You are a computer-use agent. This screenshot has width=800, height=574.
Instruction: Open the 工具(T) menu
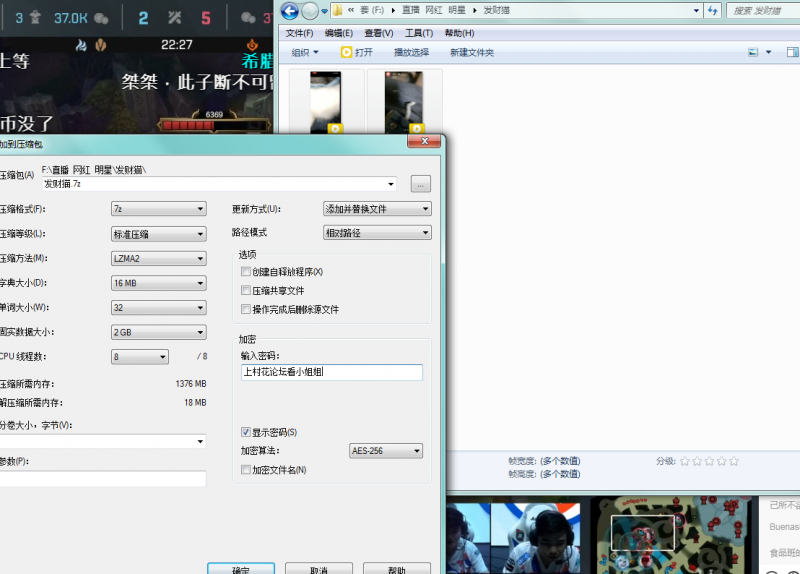click(419, 33)
